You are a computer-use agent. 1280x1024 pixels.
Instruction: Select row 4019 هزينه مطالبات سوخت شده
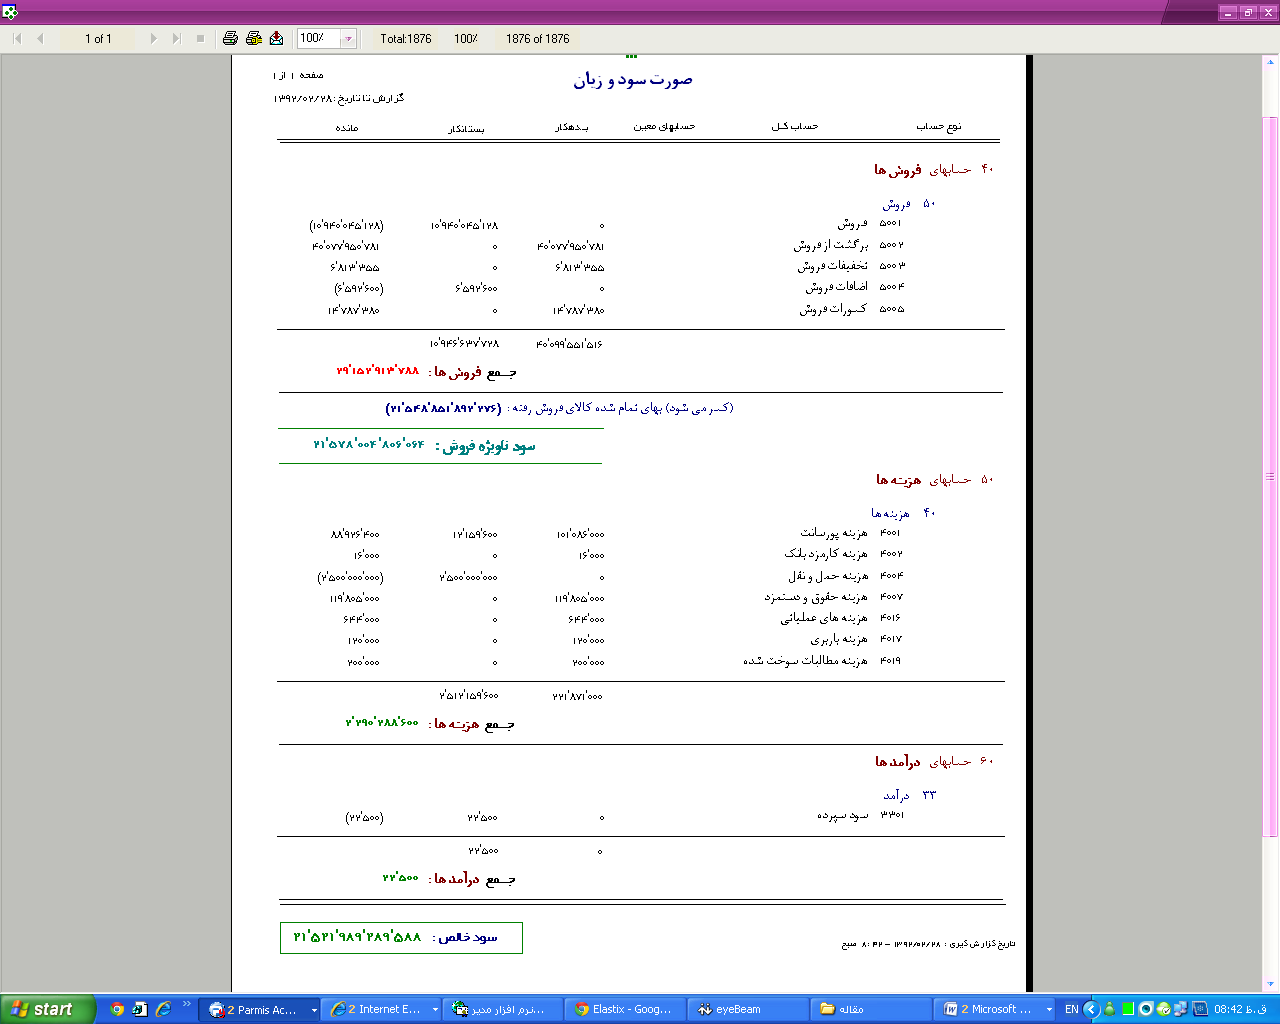point(624,661)
